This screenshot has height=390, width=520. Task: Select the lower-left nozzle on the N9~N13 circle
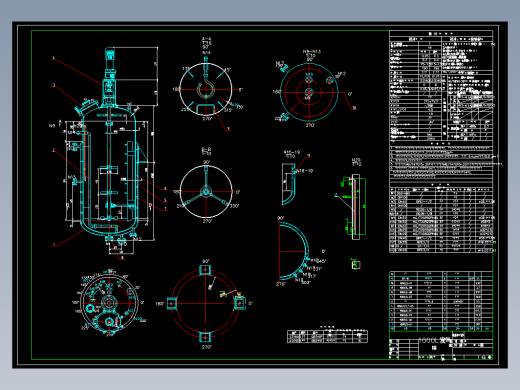(284, 117)
